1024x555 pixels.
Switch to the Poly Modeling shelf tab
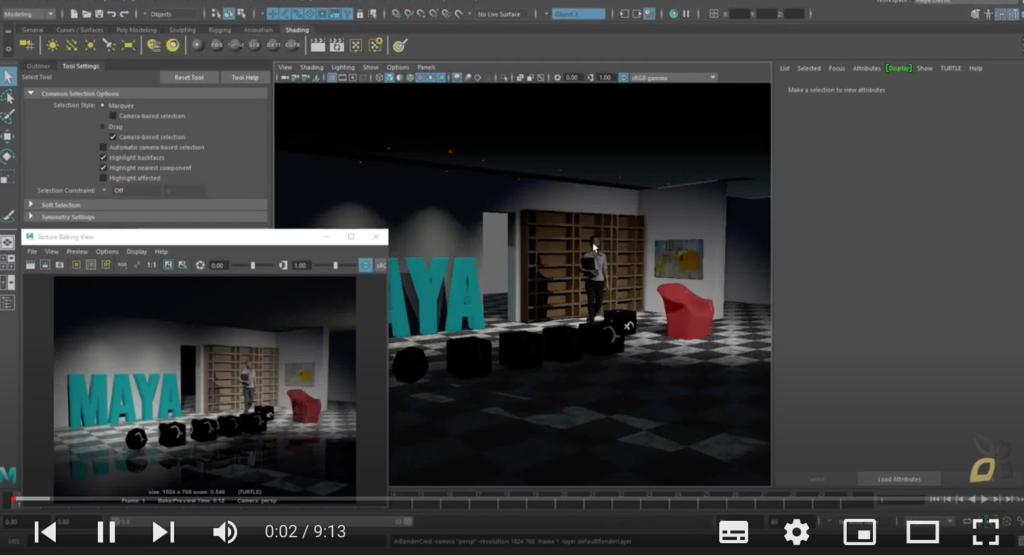tap(136, 30)
